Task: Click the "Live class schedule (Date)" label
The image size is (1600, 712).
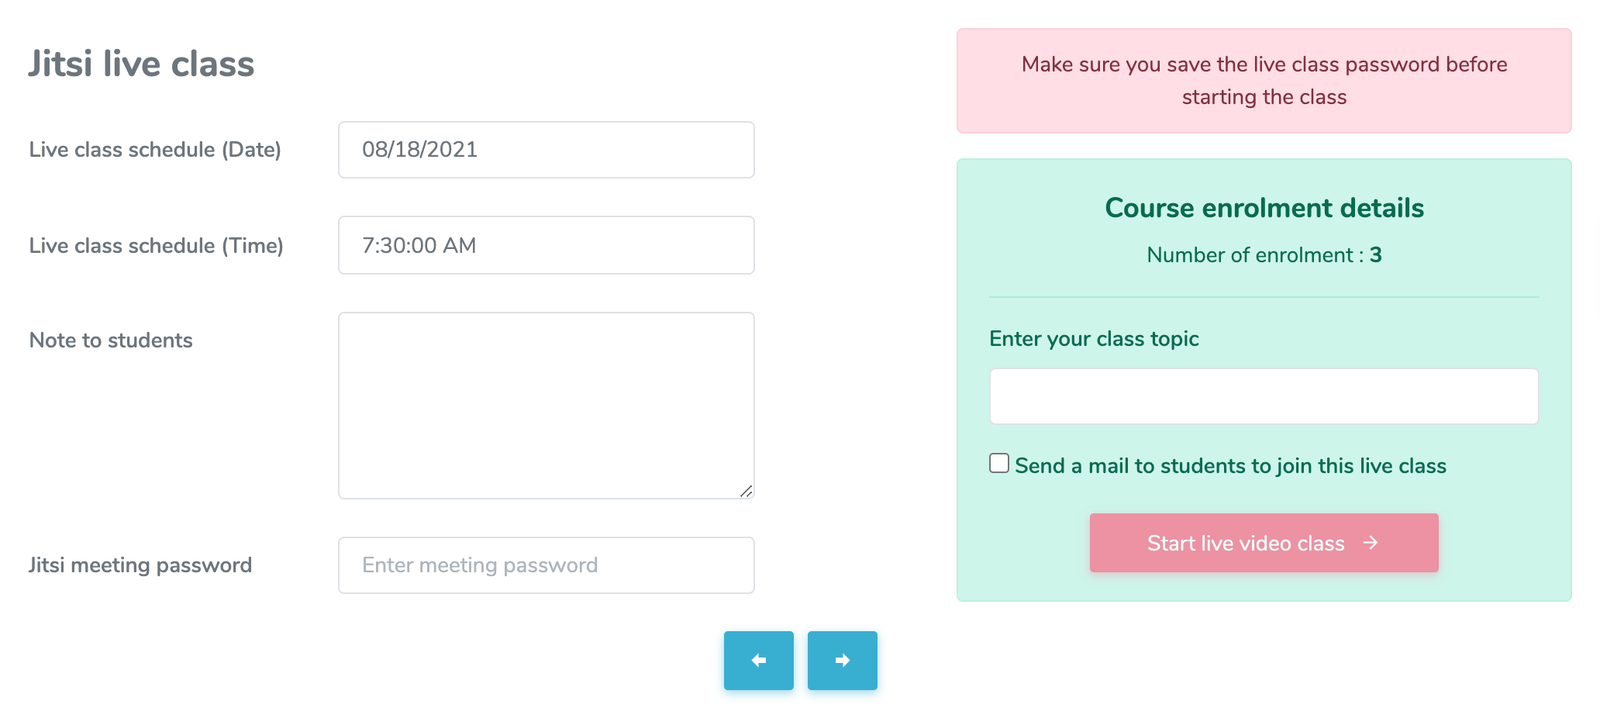Action: pos(155,150)
